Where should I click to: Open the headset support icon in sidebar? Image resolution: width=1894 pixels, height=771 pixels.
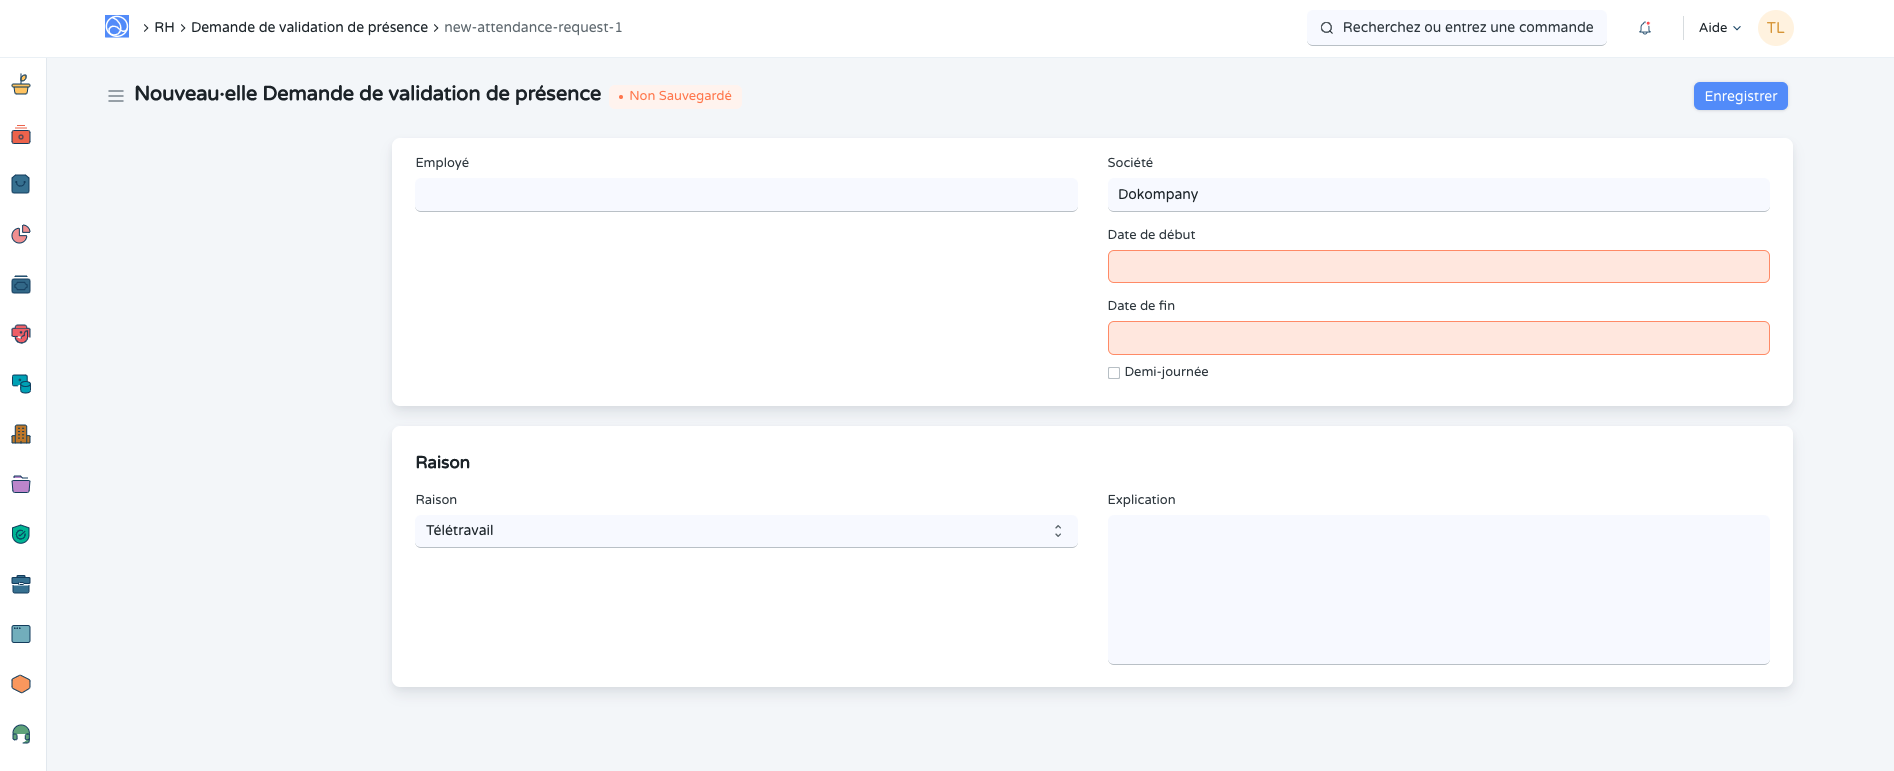click(x=21, y=734)
